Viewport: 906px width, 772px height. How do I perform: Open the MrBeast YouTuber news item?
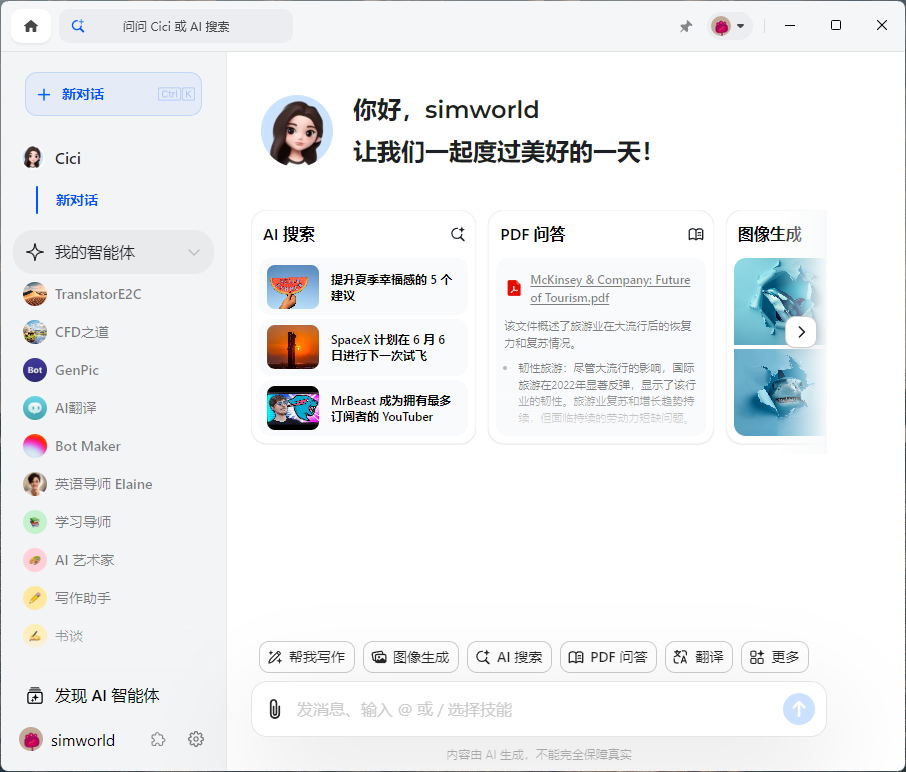[x=363, y=408]
